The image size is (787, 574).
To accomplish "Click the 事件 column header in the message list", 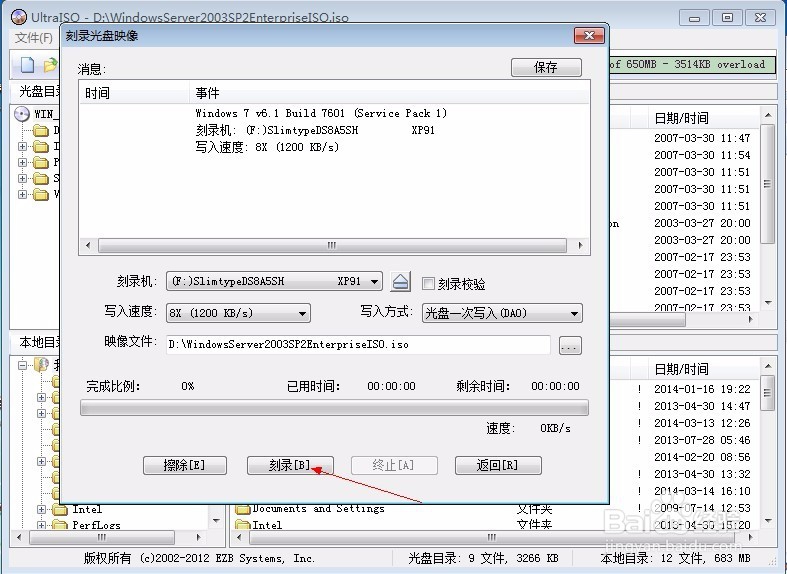I will (389, 93).
